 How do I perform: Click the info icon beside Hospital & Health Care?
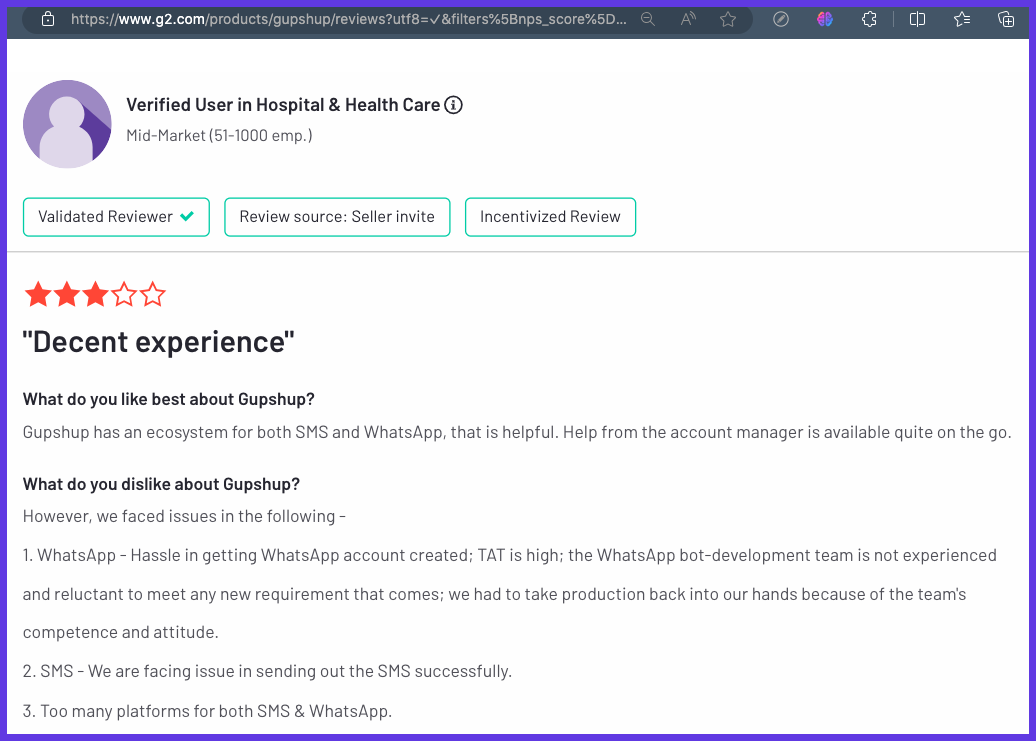(453, 105)
